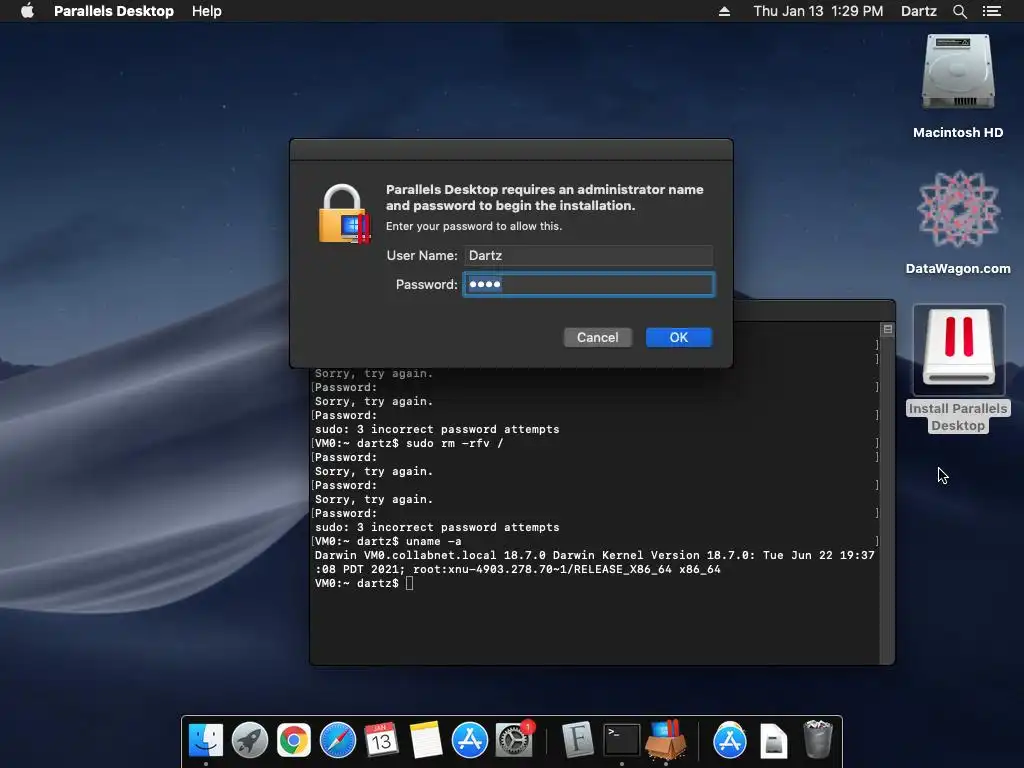Open Finder from the Dock

coord(206,741)
